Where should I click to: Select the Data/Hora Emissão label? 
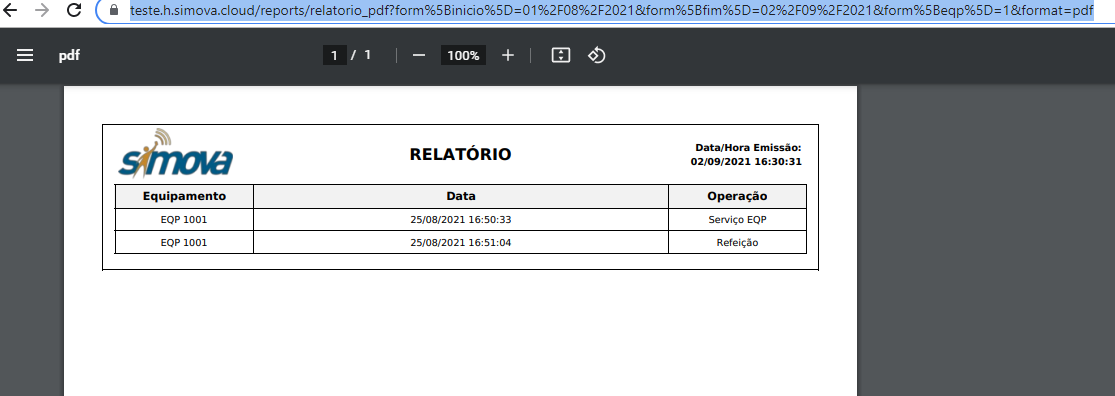(748, 148)
